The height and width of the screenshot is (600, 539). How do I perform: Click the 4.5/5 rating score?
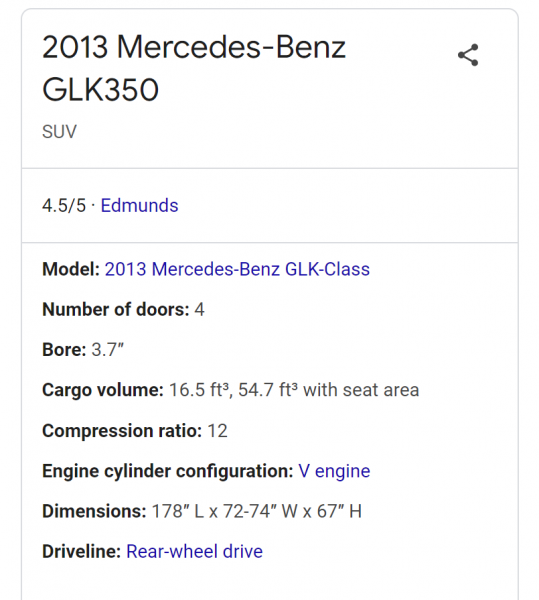click(x=64, y=205)
